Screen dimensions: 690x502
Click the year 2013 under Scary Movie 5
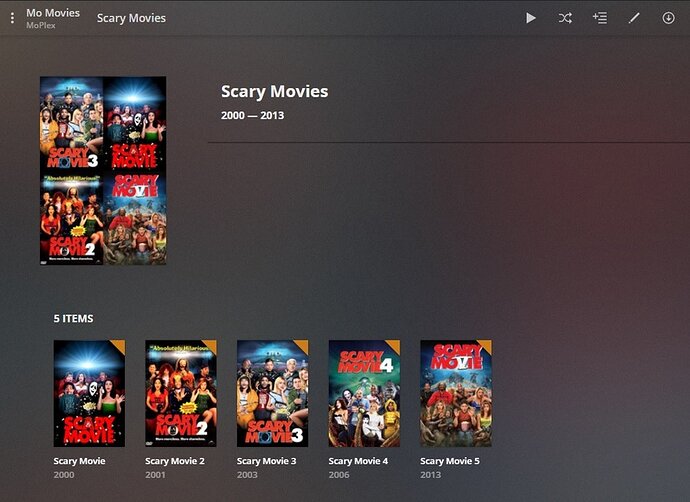point(430,475)
